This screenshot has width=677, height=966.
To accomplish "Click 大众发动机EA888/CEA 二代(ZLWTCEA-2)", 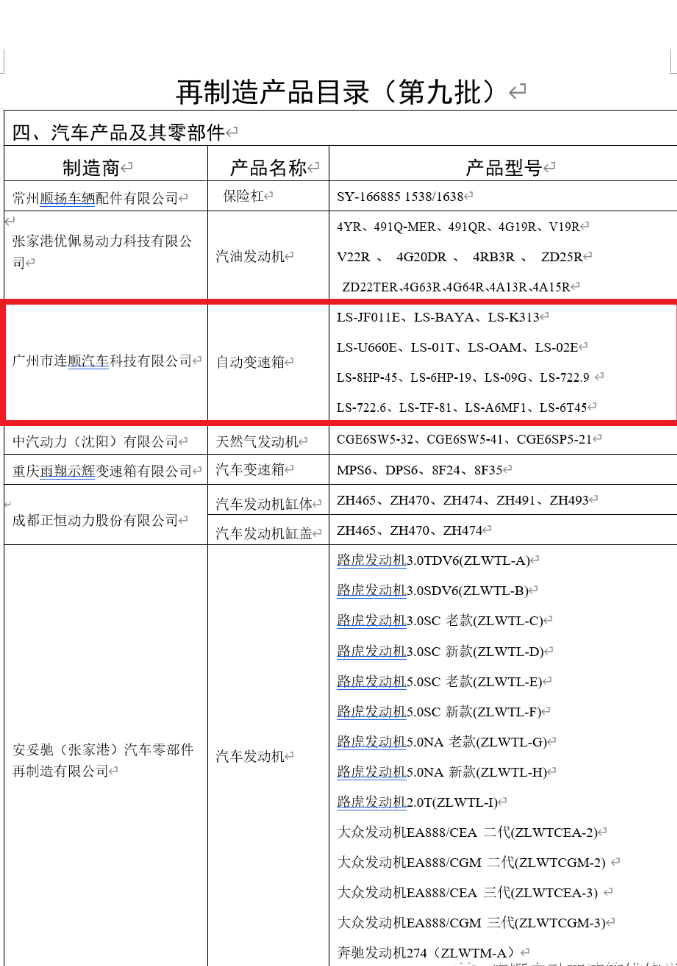I will (467, 832).
